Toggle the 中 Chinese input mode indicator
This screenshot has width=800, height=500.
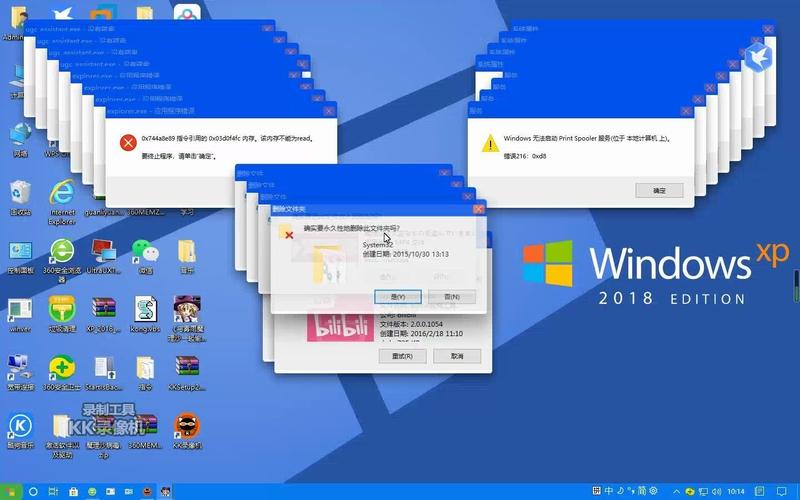tap(609, 491)
